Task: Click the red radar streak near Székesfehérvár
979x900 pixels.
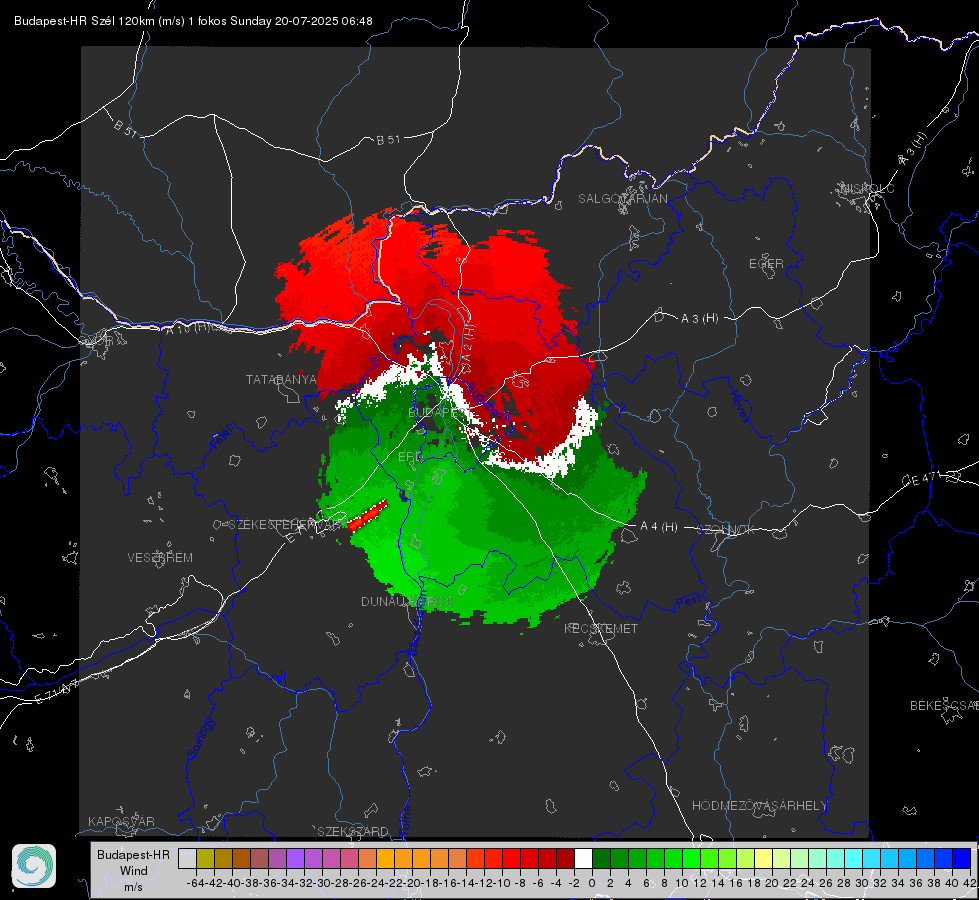Action: (368, 515)
